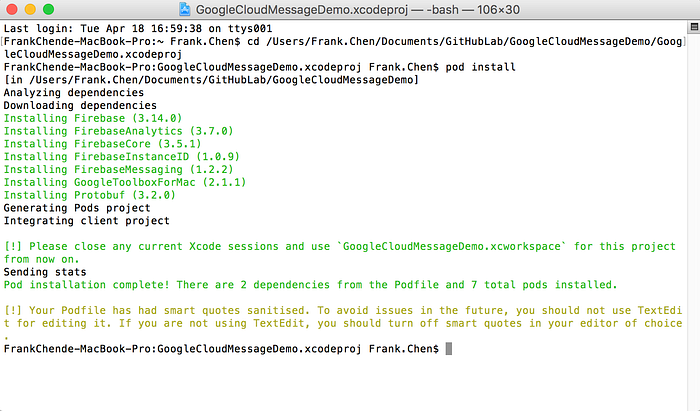Click the 'Last login: Tue Apr 18' line

point(138,29)
